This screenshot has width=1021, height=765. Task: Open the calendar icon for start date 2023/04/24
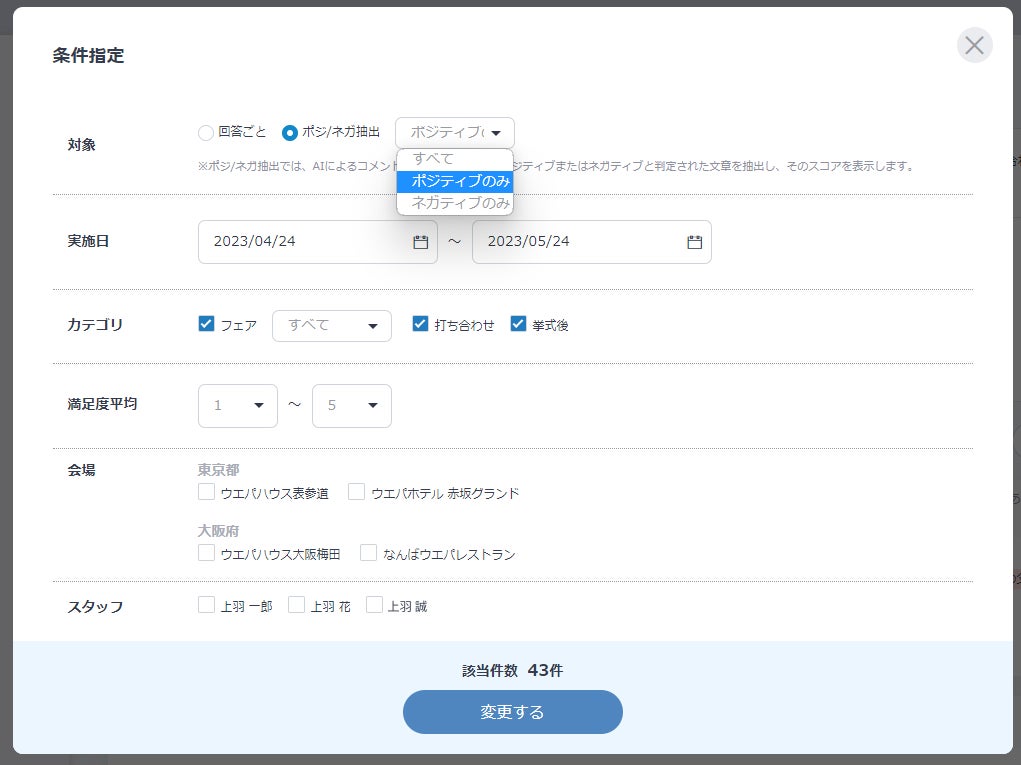[x=421, y=242]
